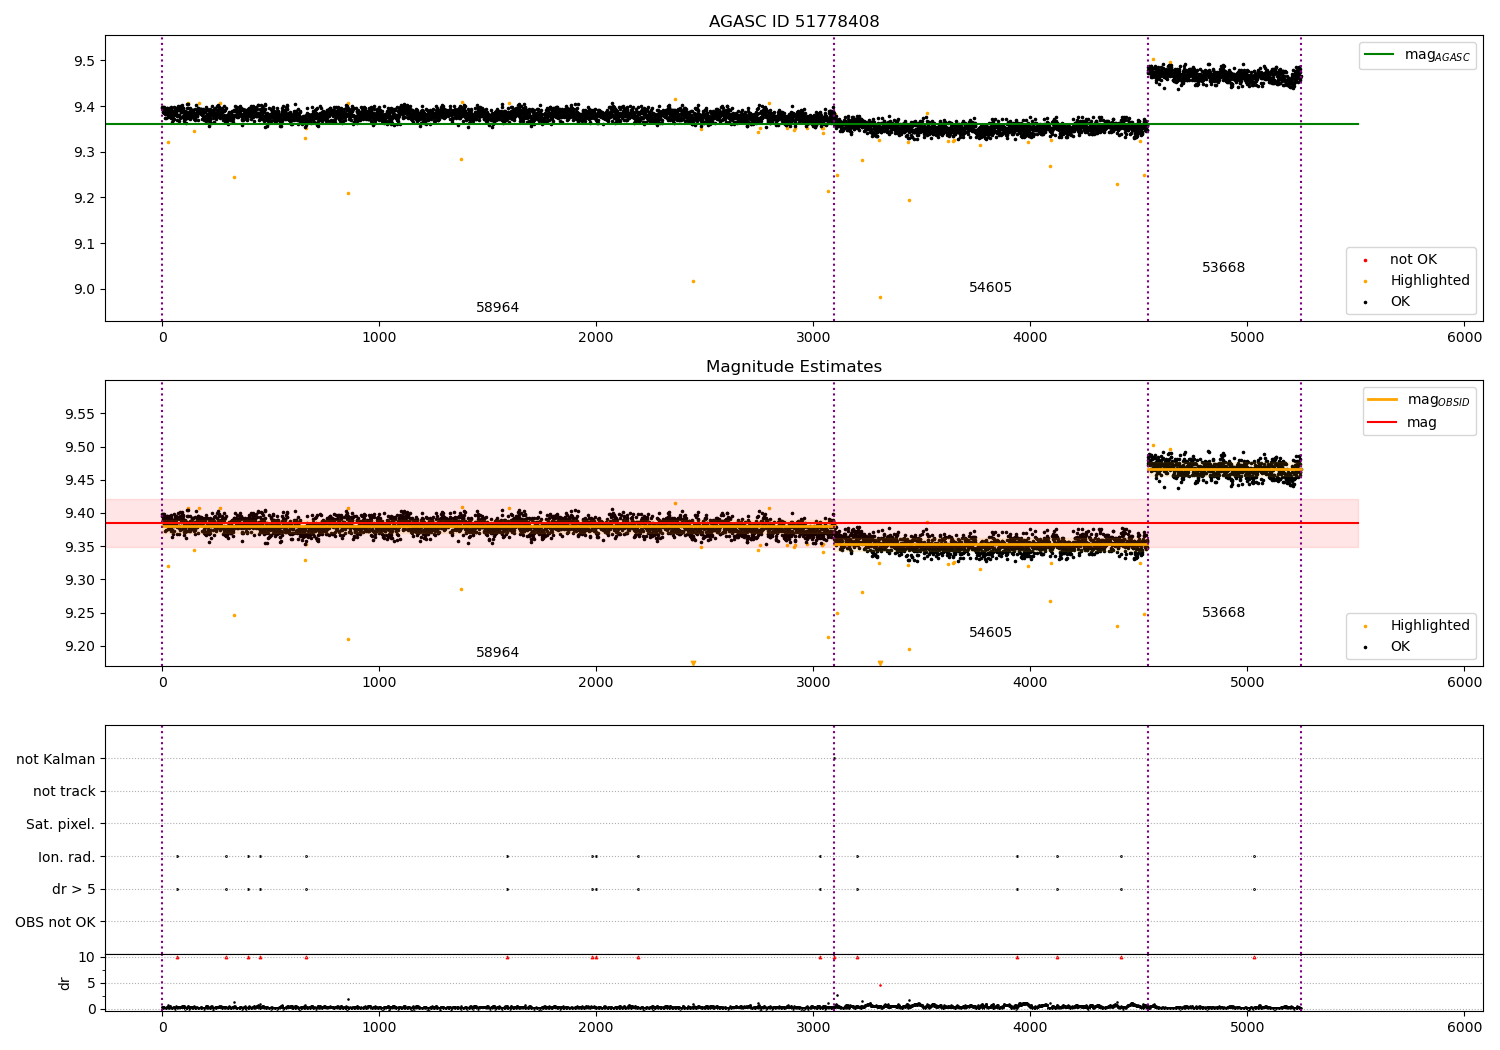Click the '58964' annotation in the top plot
This screenshot has width=1500, height=1050.
pos(497,308)
